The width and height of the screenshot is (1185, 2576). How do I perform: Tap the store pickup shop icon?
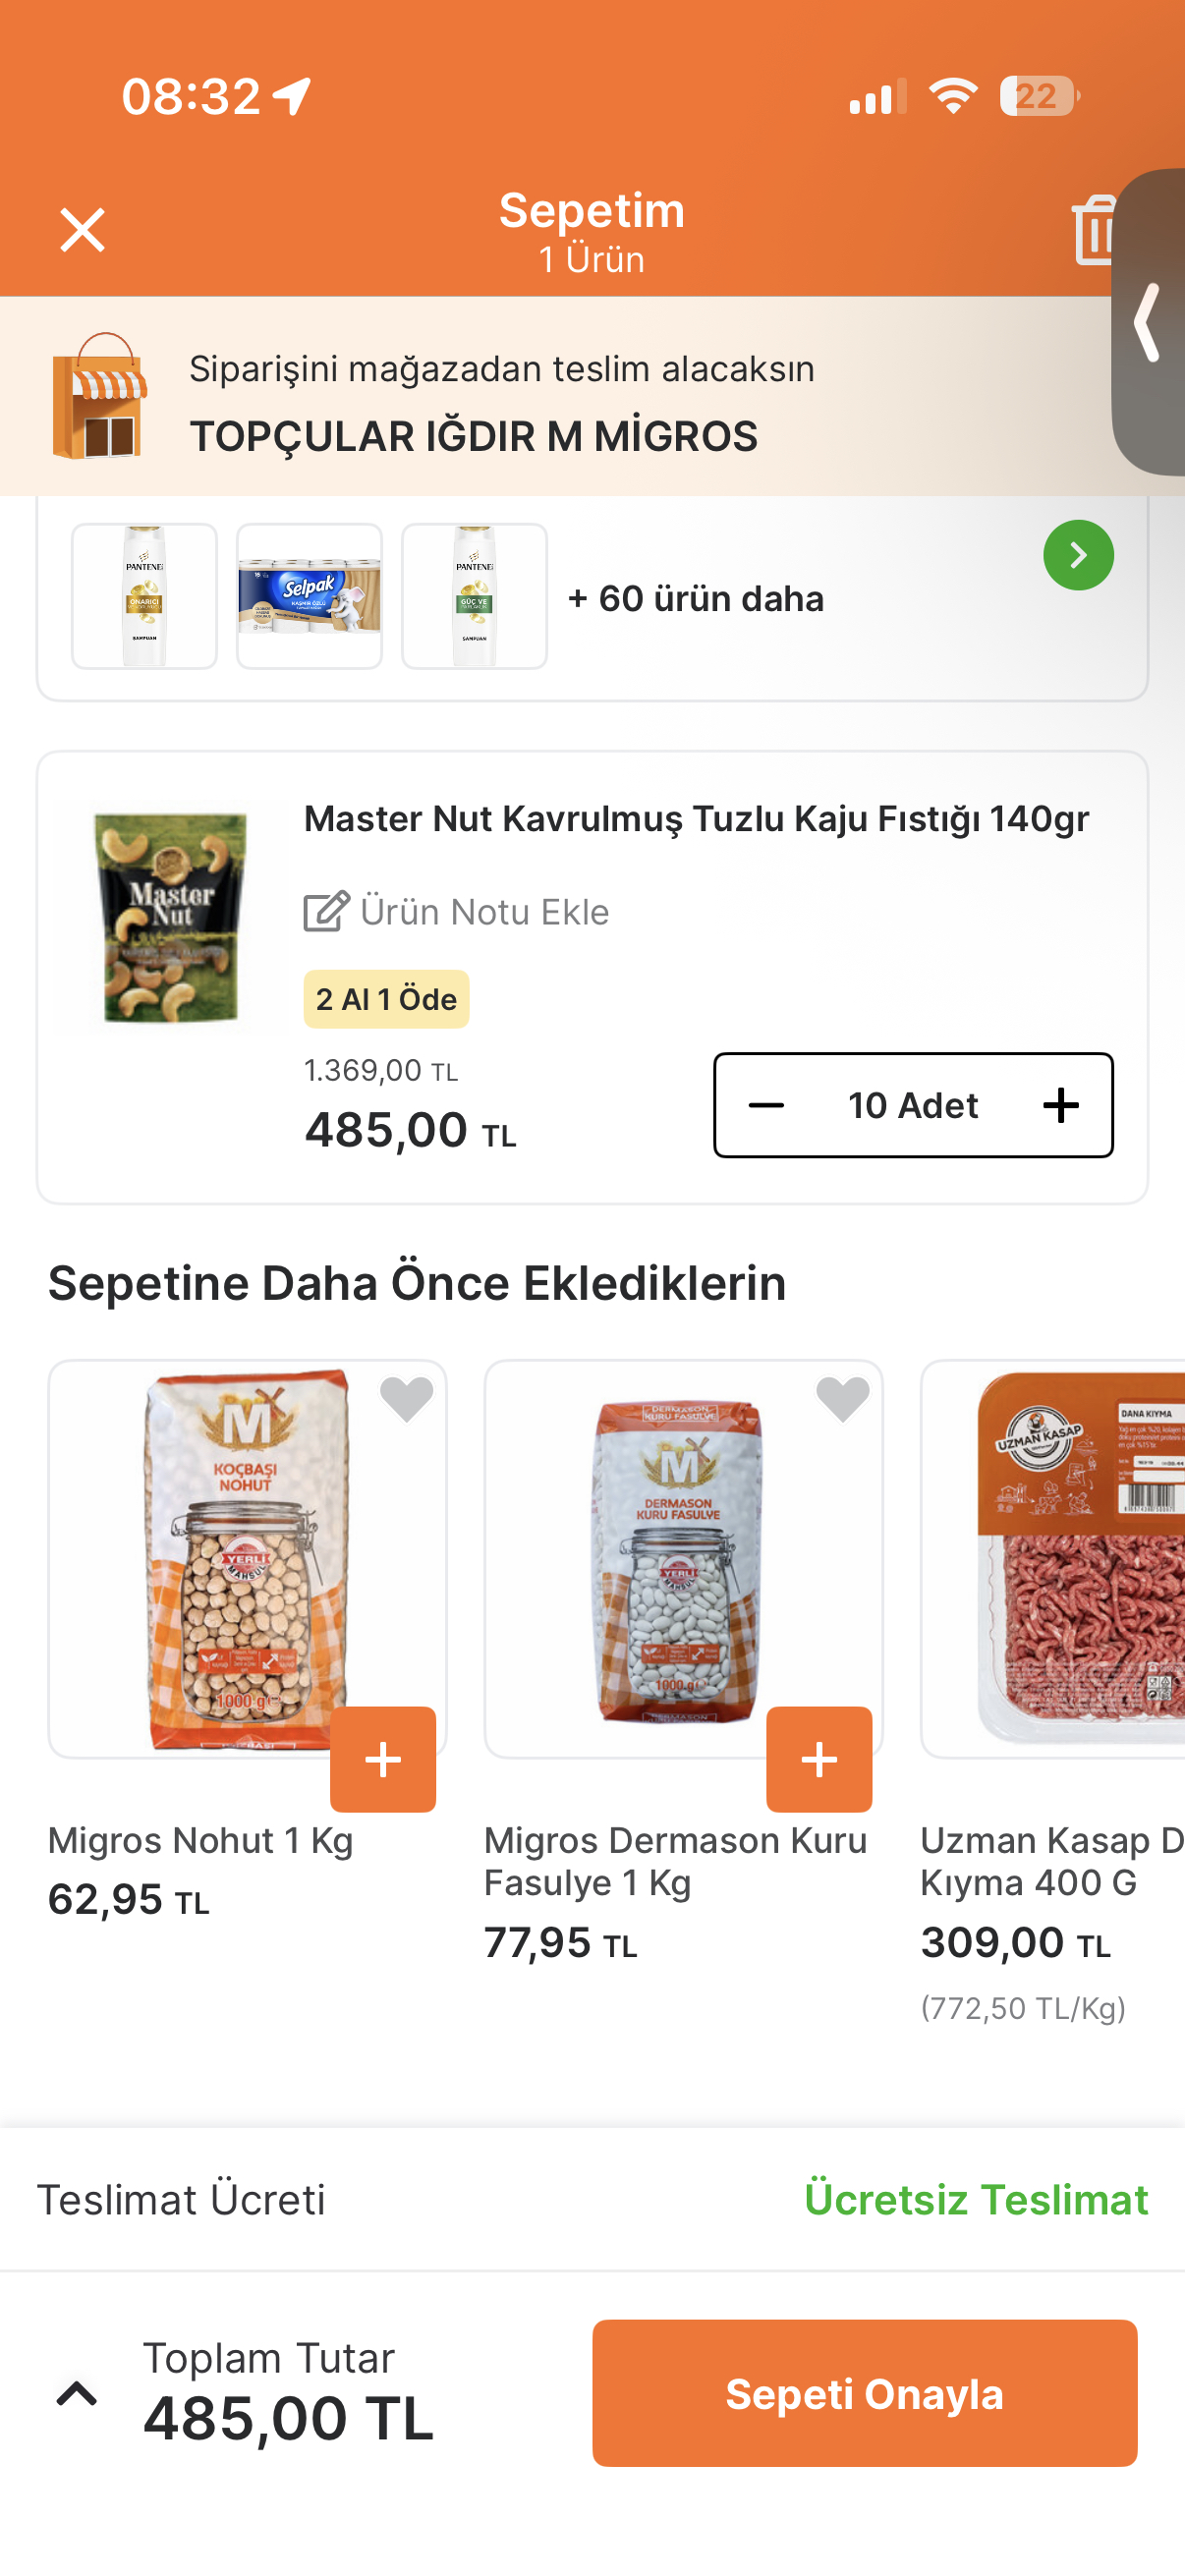(x=99, y=396)
